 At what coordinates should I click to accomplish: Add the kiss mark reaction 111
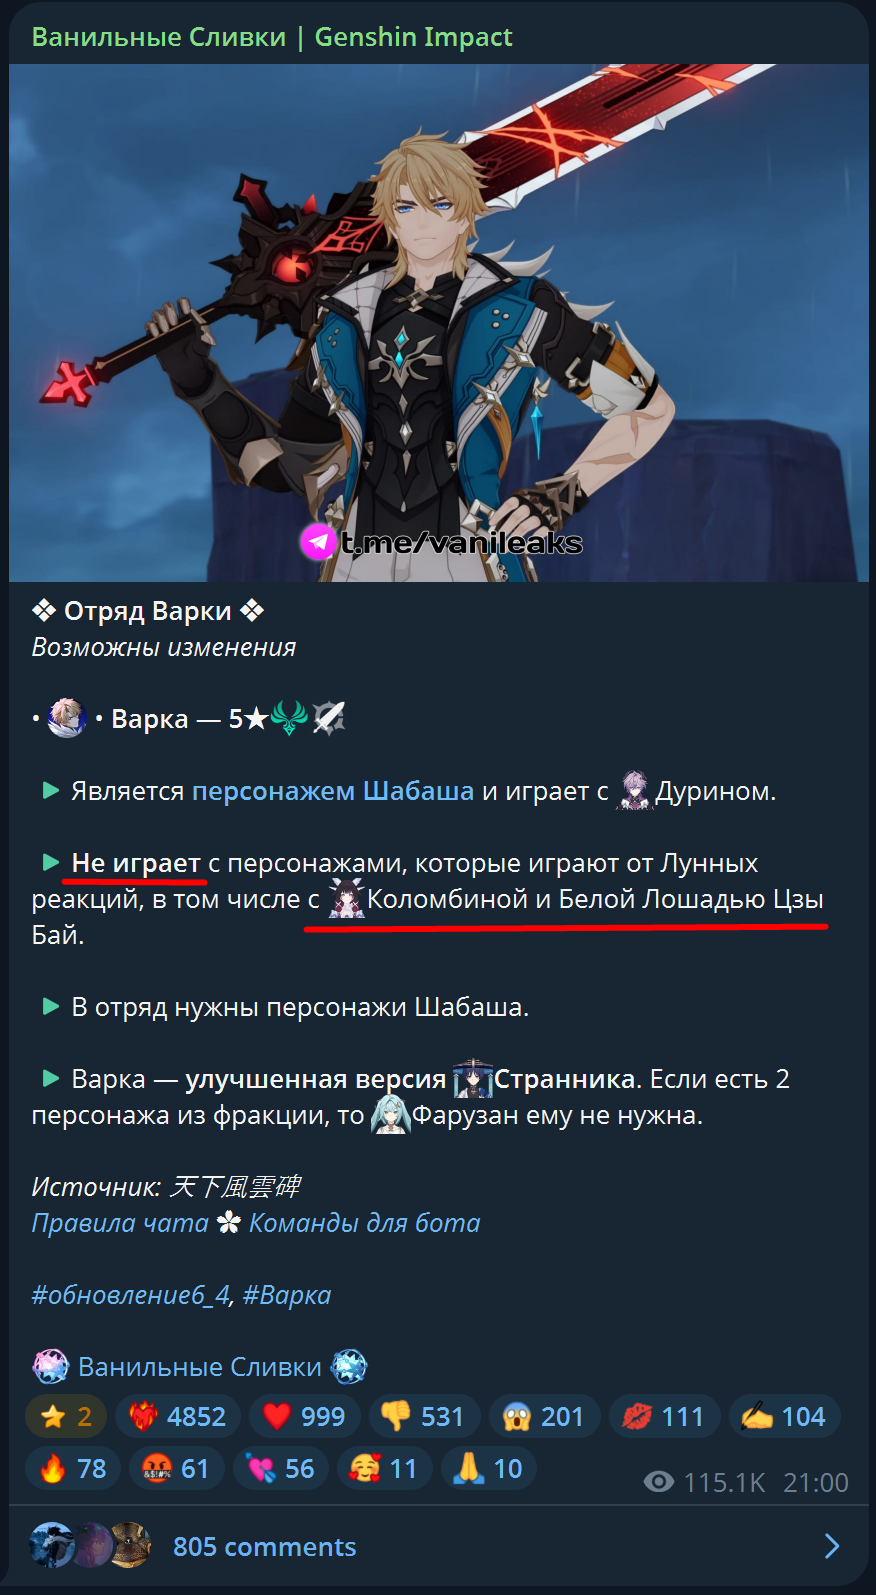[x=664, y=1416]
